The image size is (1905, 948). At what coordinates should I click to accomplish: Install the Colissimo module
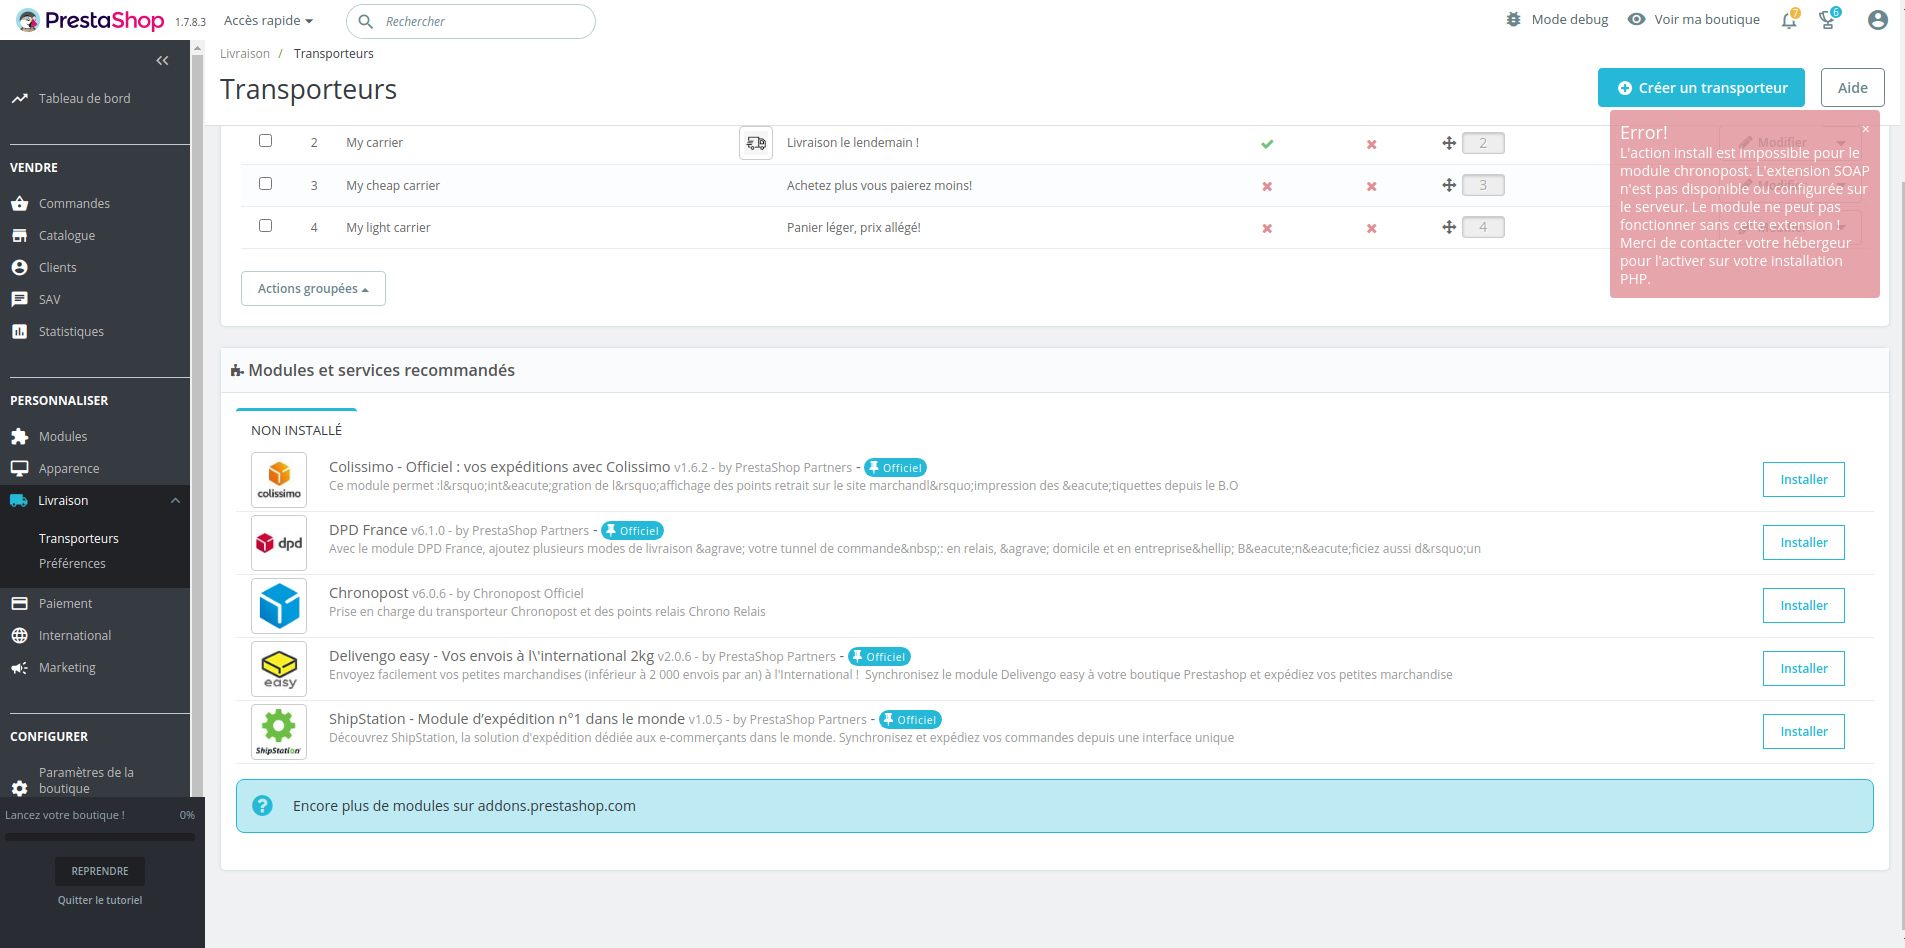(1804, 480)
